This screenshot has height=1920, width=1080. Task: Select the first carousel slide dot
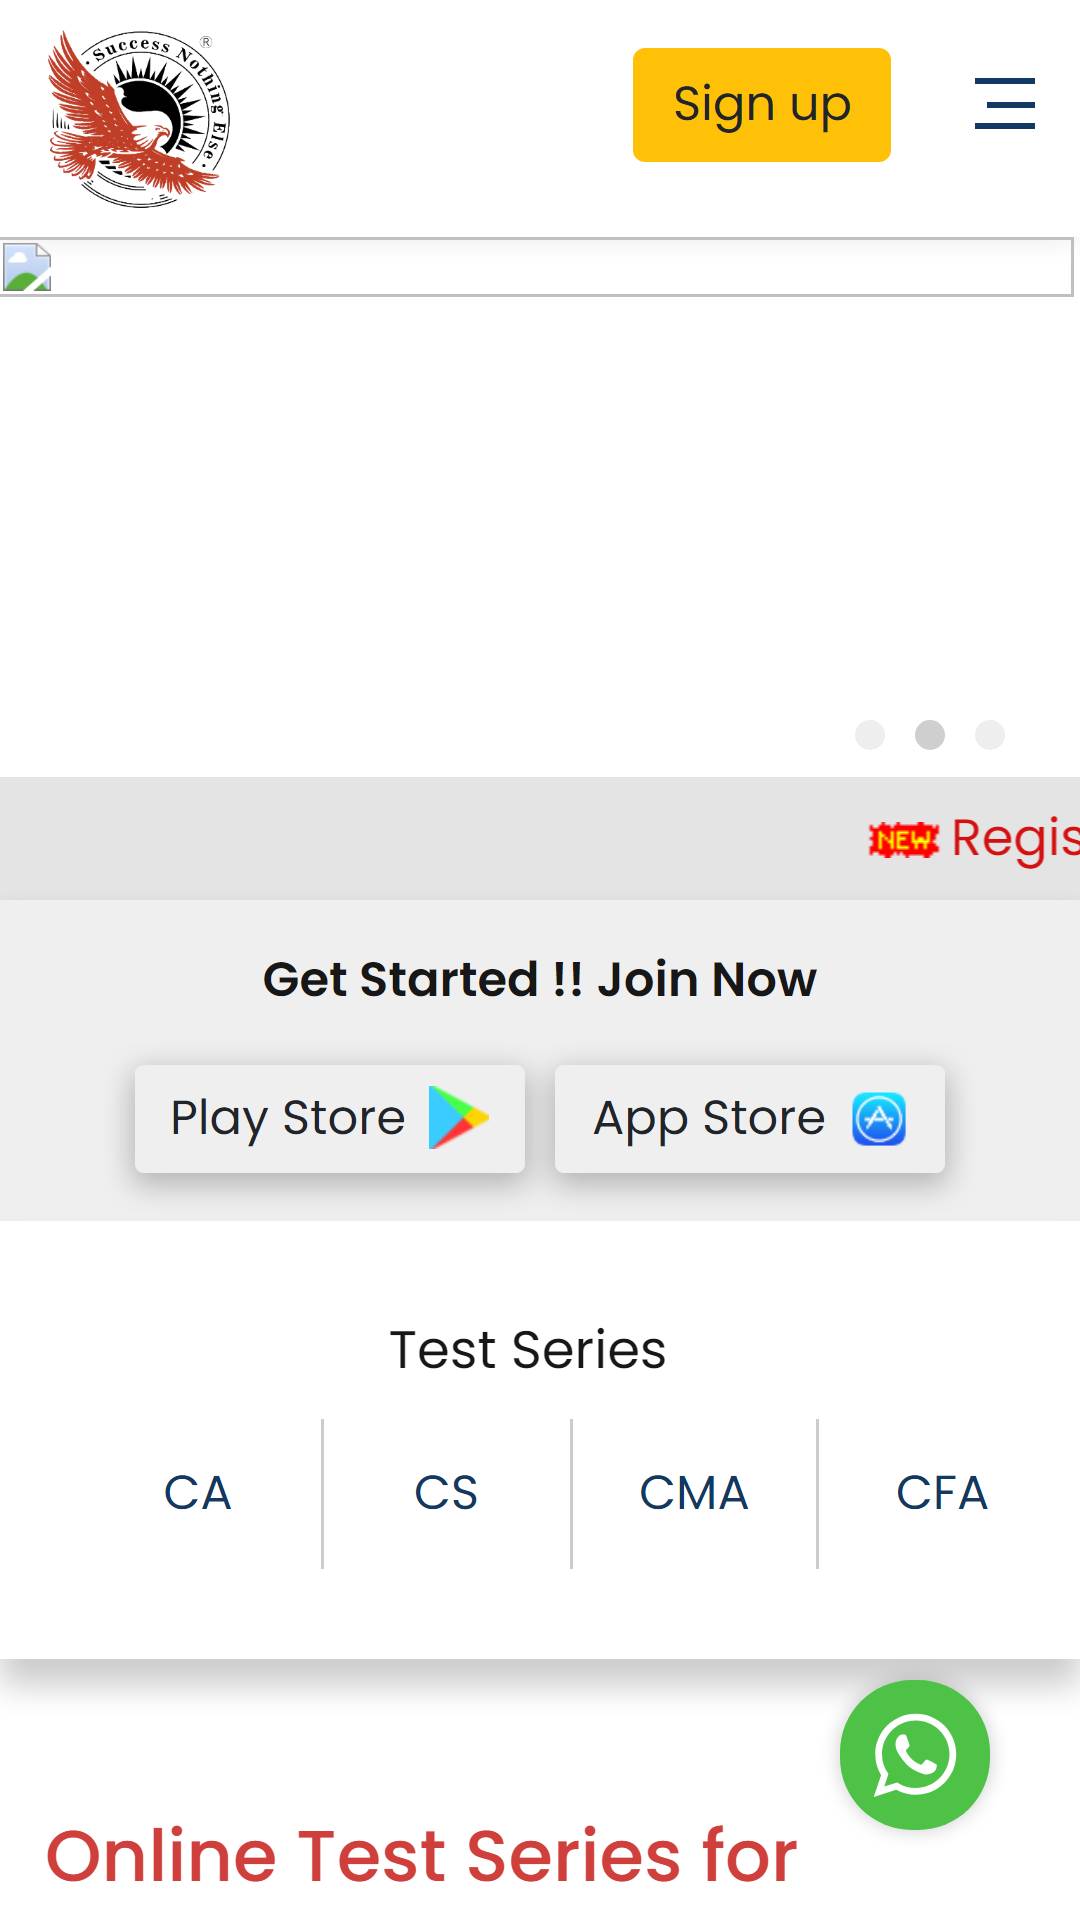point(870,735)
